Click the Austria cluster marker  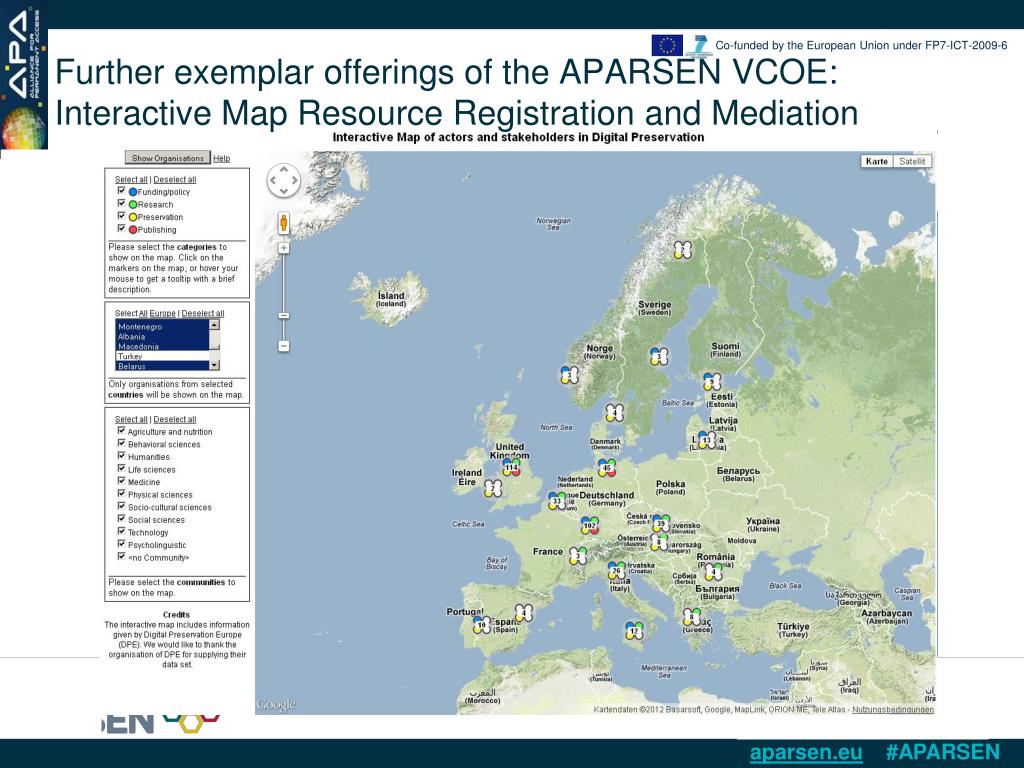click(660, 542)
